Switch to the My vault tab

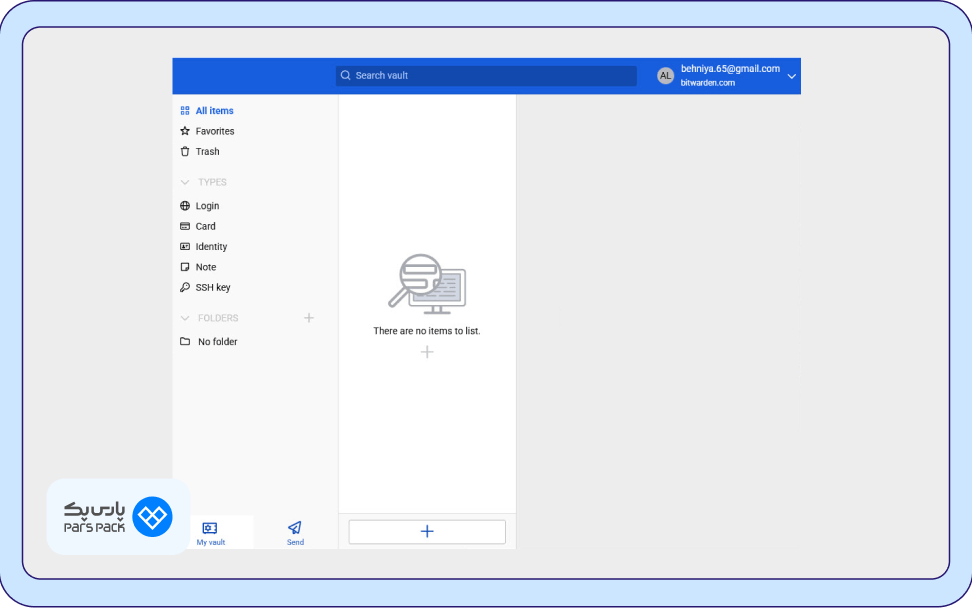point(210,532)
